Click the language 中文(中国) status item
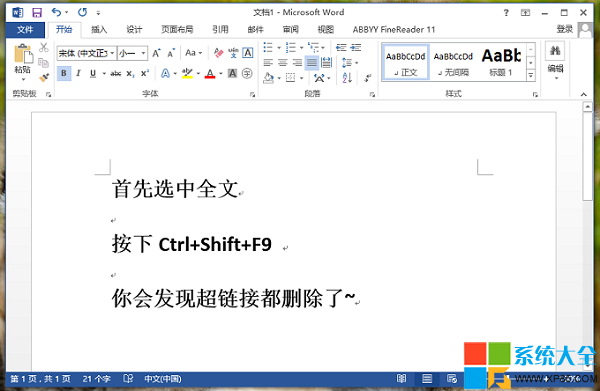Screen dimensions: 600x391 (163, 379)
